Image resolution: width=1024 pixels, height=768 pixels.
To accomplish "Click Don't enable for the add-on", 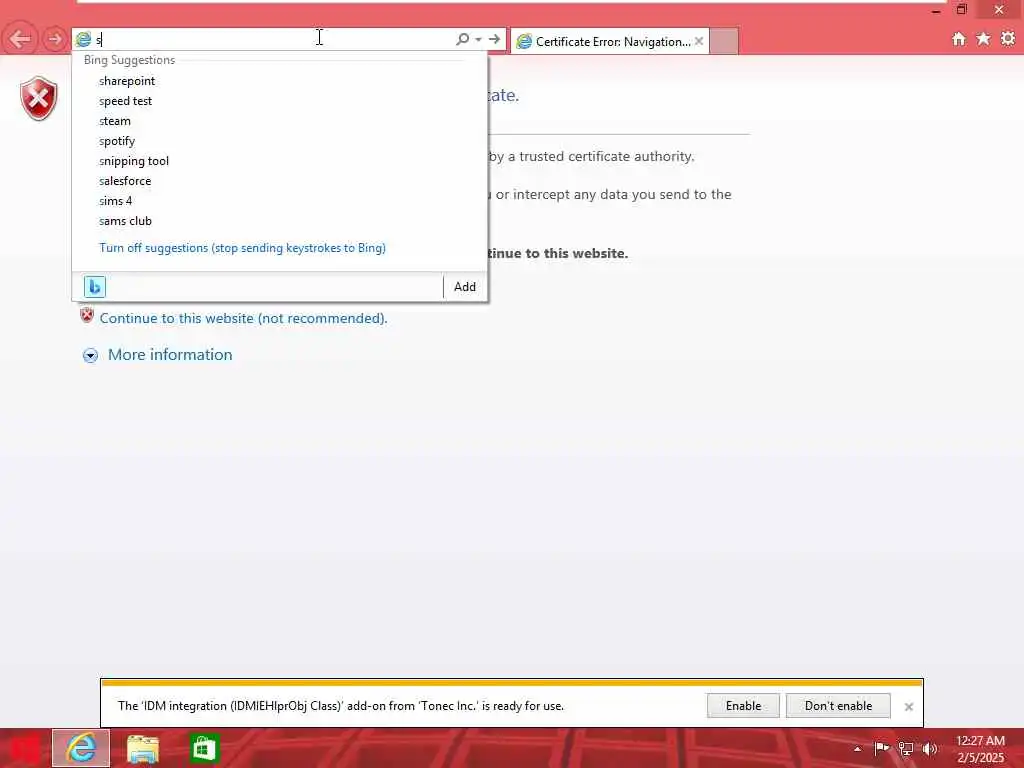I will (x=838, y=706).
